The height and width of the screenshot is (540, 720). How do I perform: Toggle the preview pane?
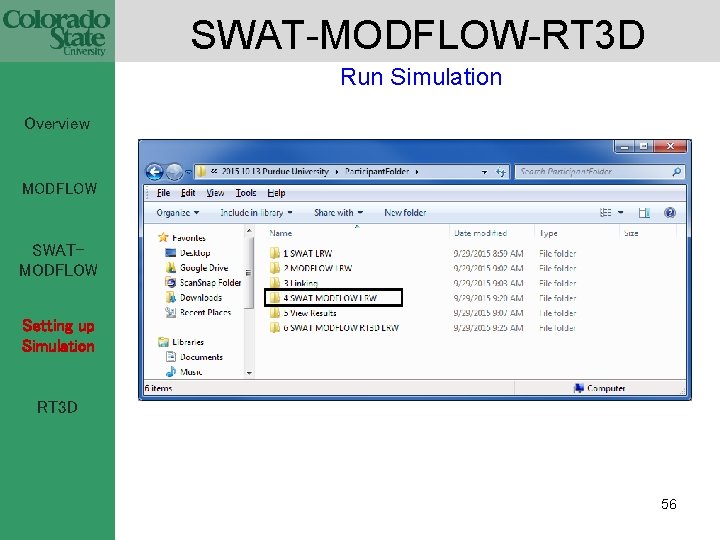(644, 213)
